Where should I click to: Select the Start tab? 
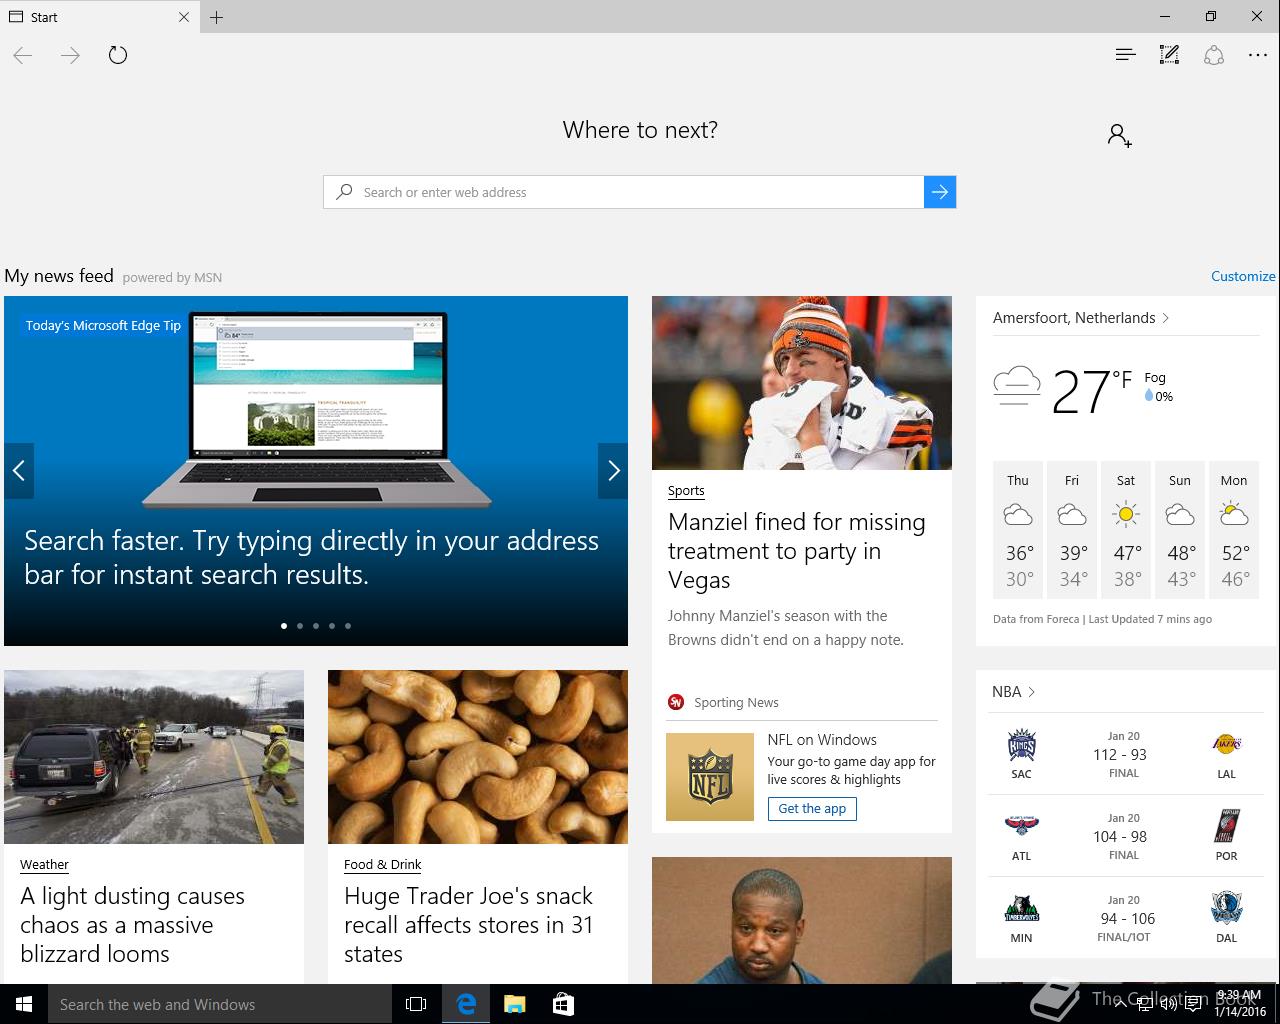pos(100,17)
